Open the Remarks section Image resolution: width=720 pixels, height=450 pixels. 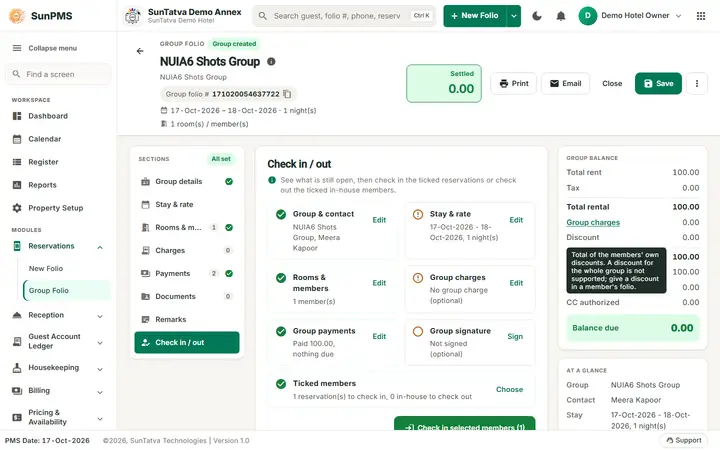(x=187, y=319)
